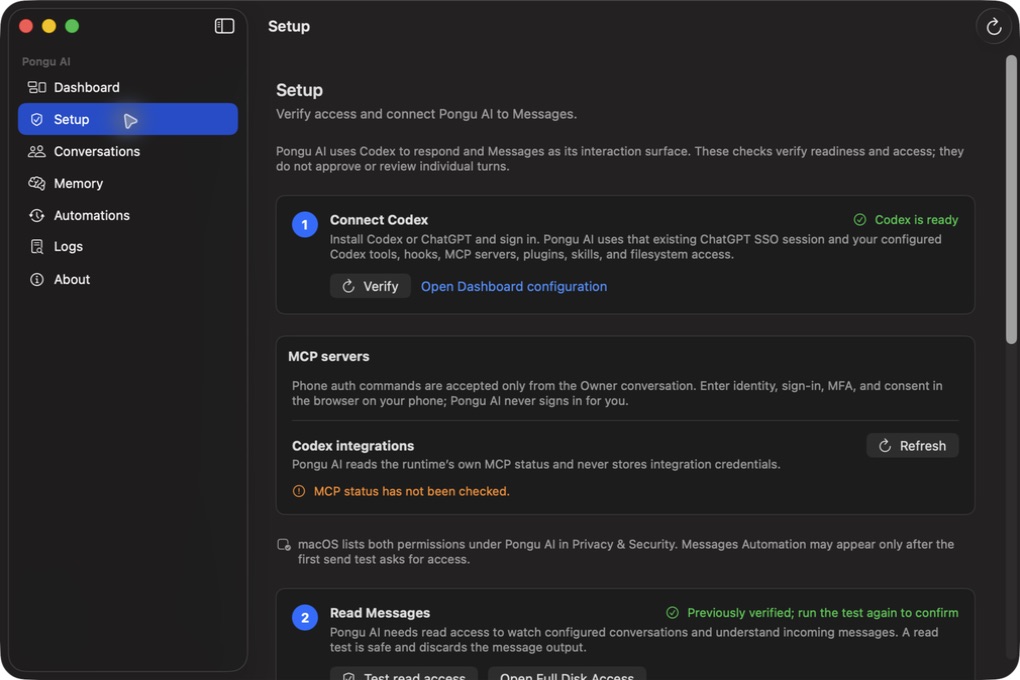
Task: Click the Connect Codex heading
Action: click(379, 220)
